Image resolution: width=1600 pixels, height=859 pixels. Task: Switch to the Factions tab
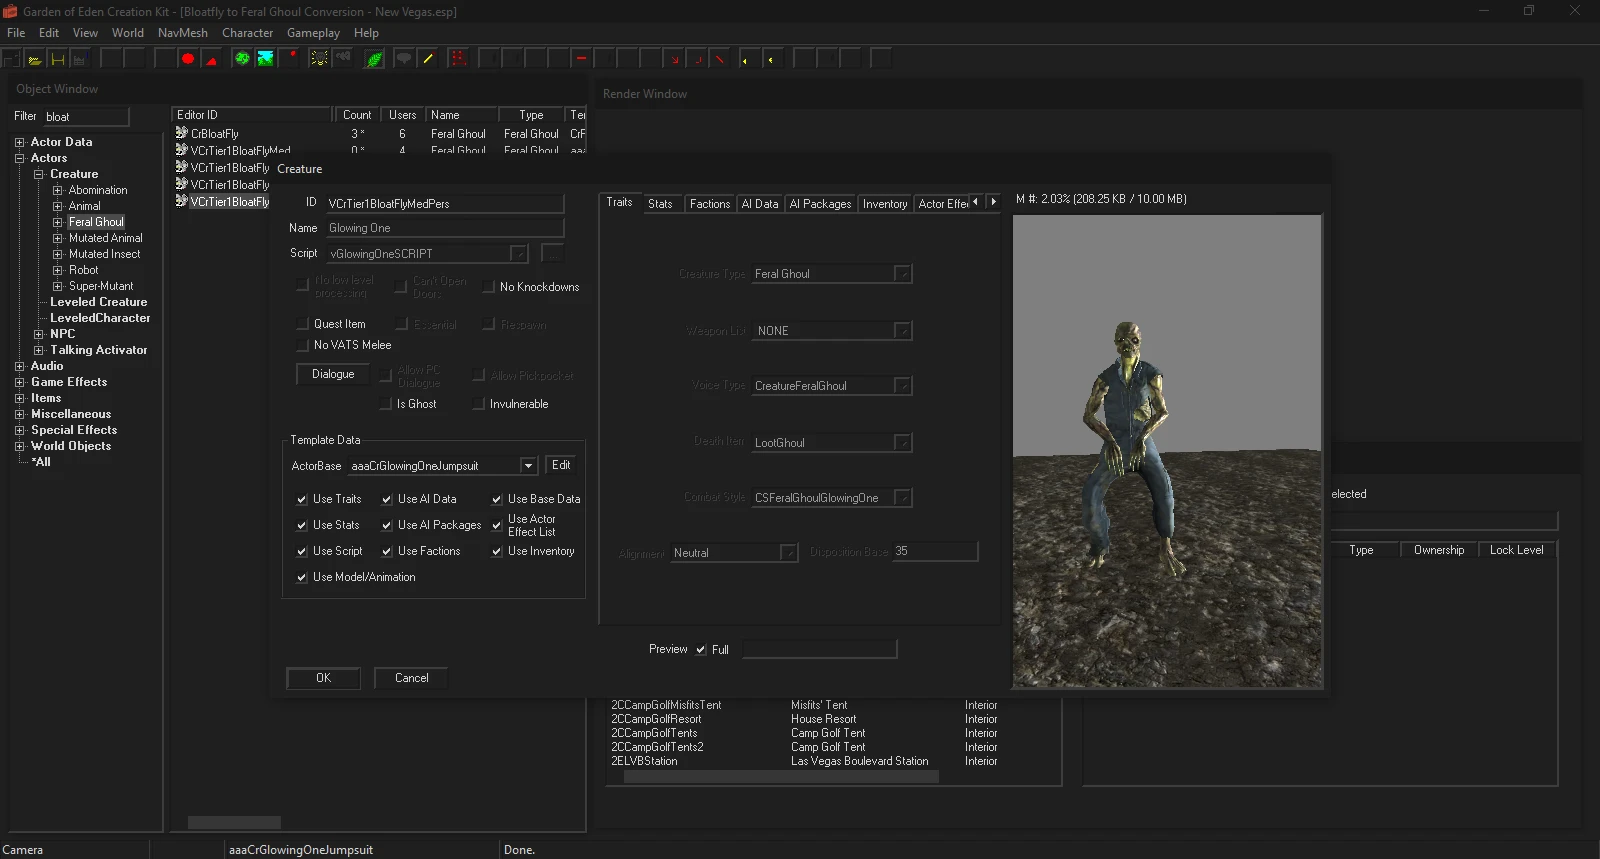pyautogui.click(x=710, y=204)
